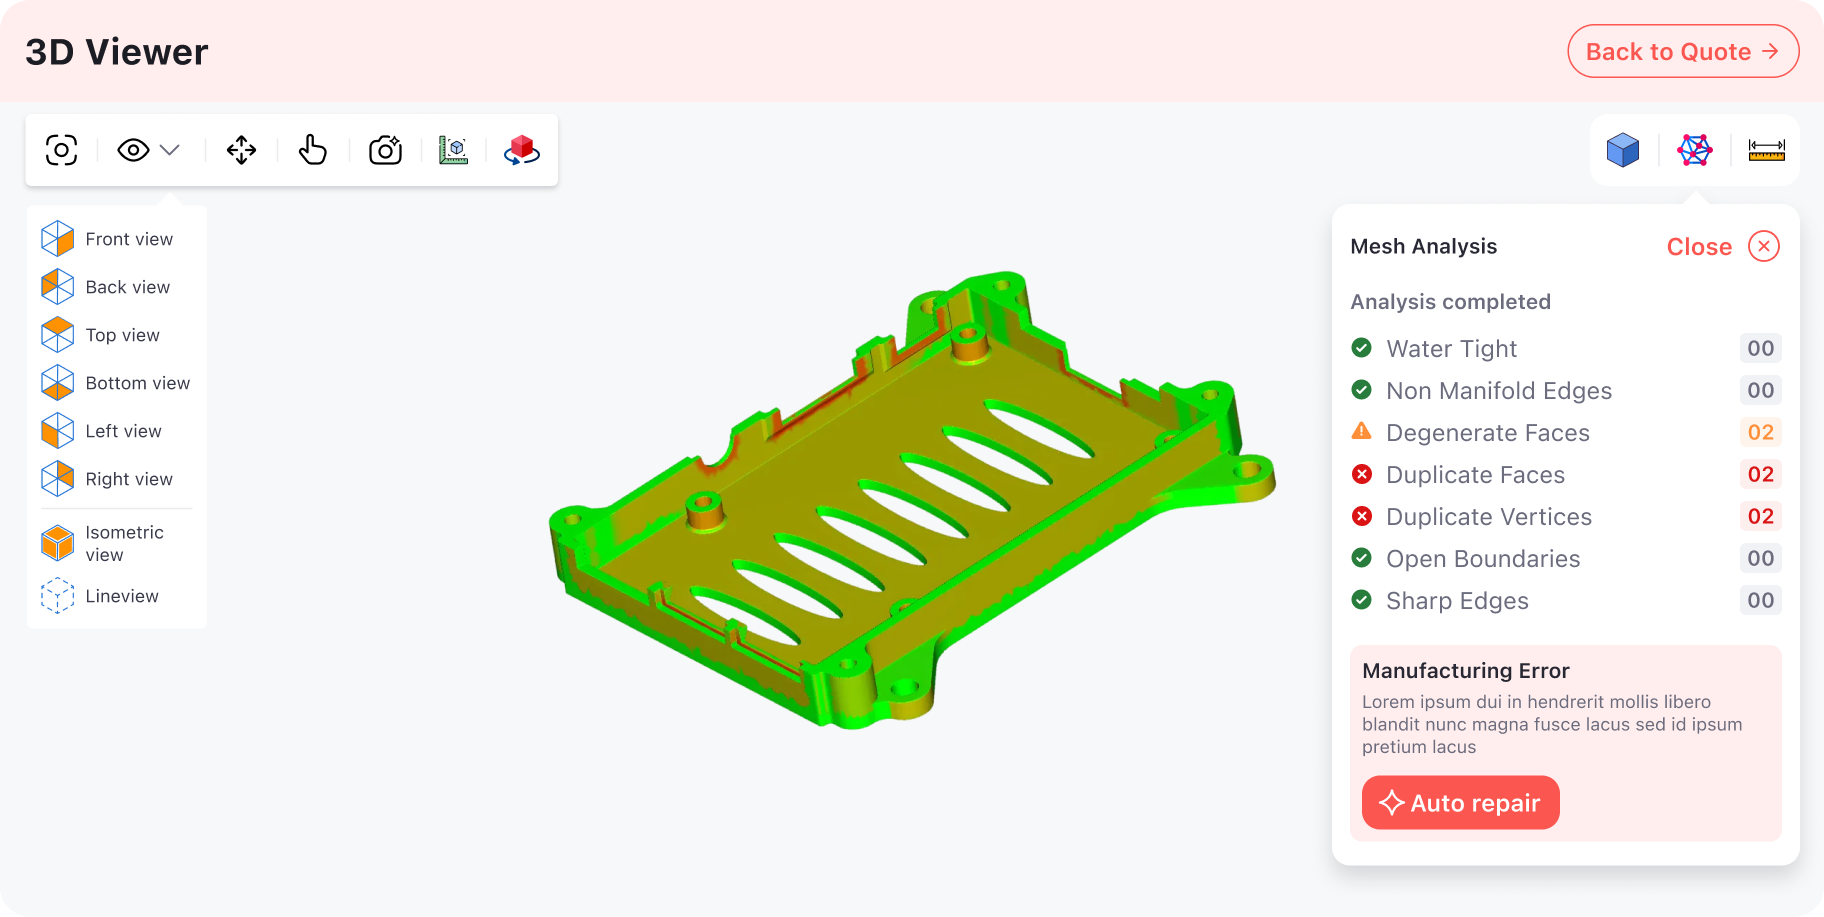Expand the view visibility dropdown

coord(170,149)
